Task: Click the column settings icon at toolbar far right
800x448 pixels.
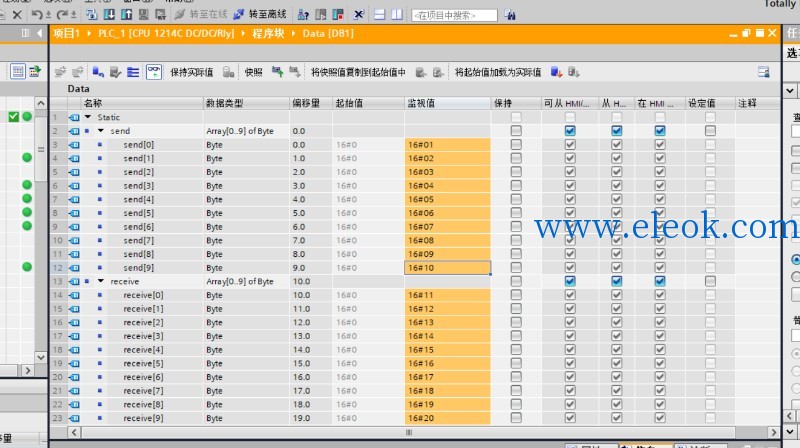Action: click(764, 72)
